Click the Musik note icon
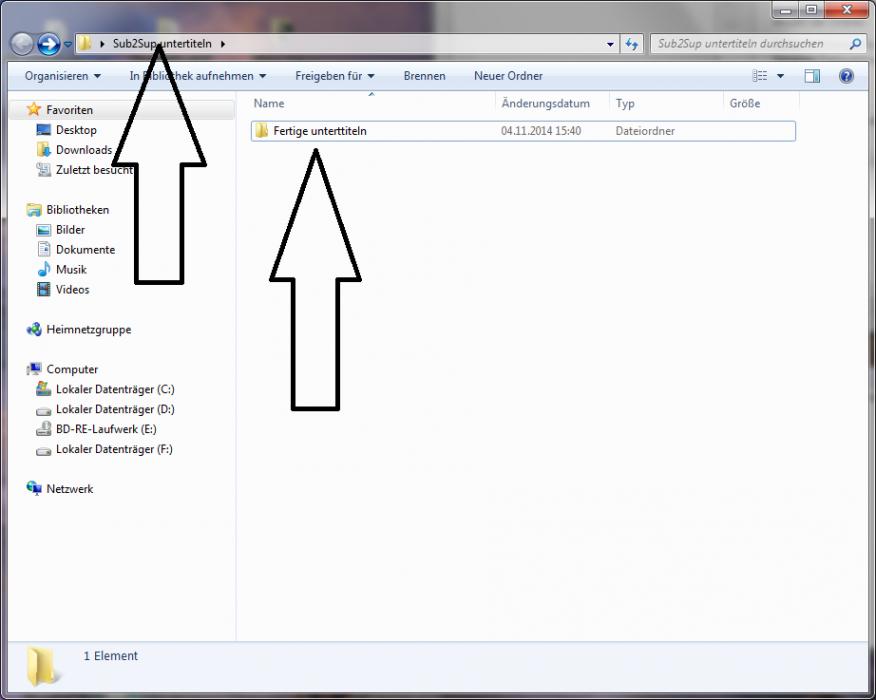 44,269
